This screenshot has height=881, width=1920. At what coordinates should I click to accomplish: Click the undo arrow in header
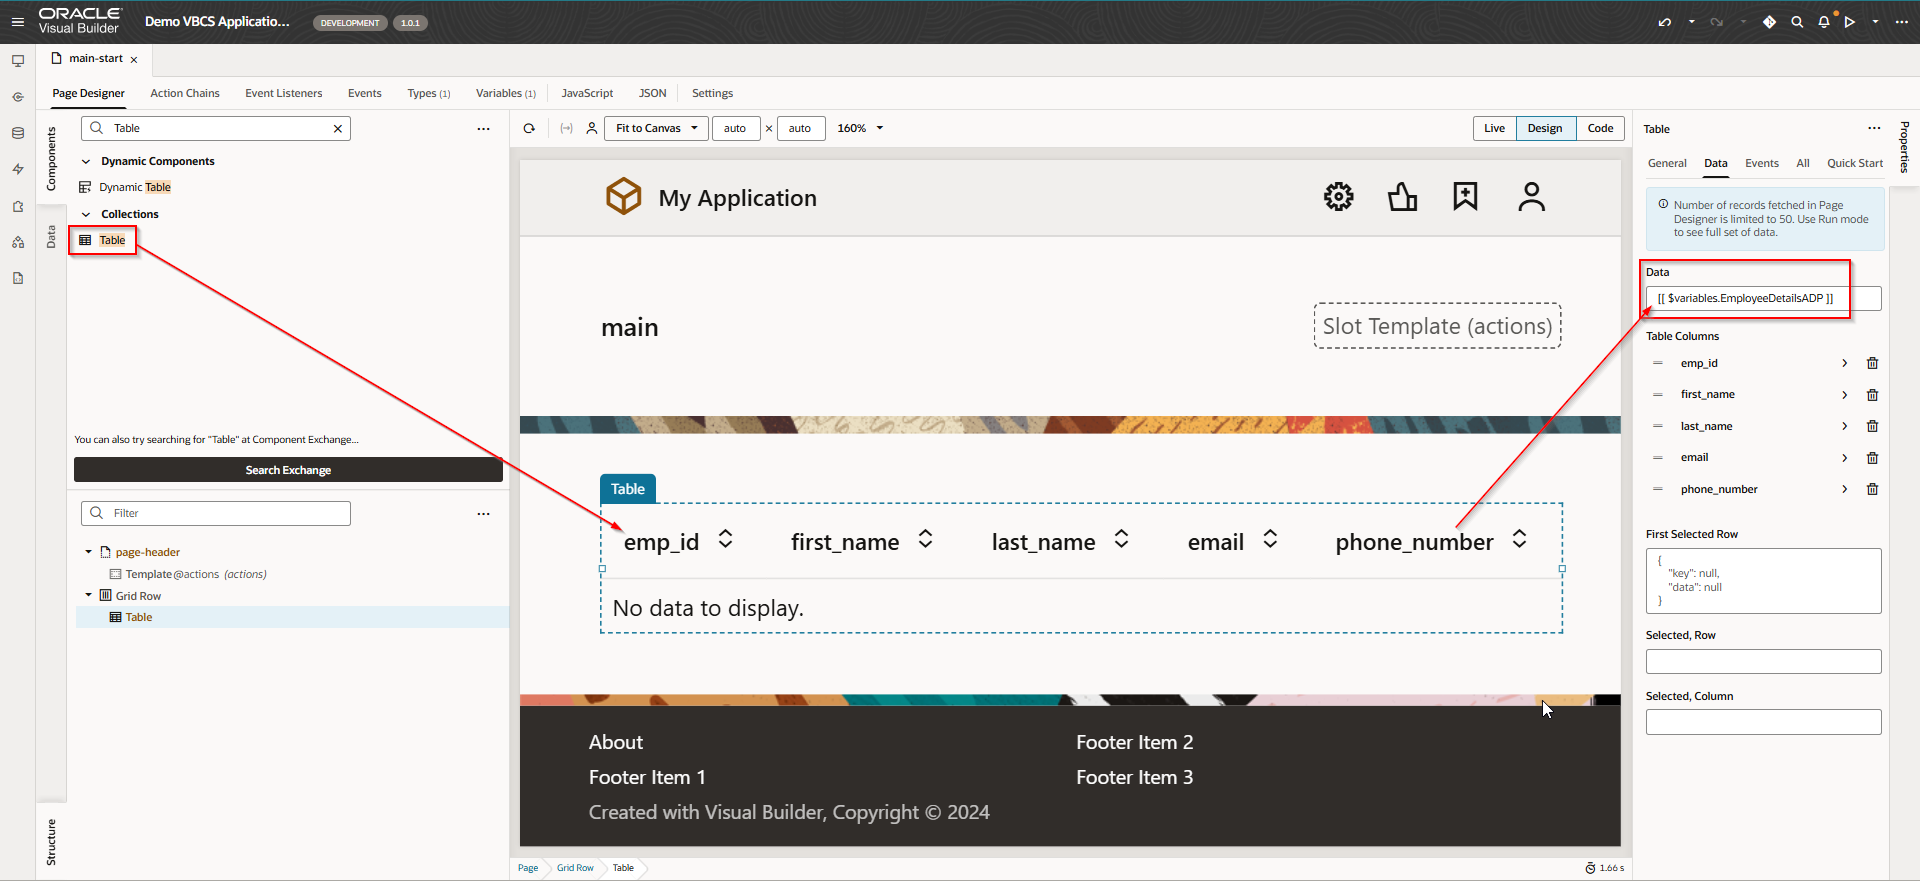click(x=1664, y=22)
